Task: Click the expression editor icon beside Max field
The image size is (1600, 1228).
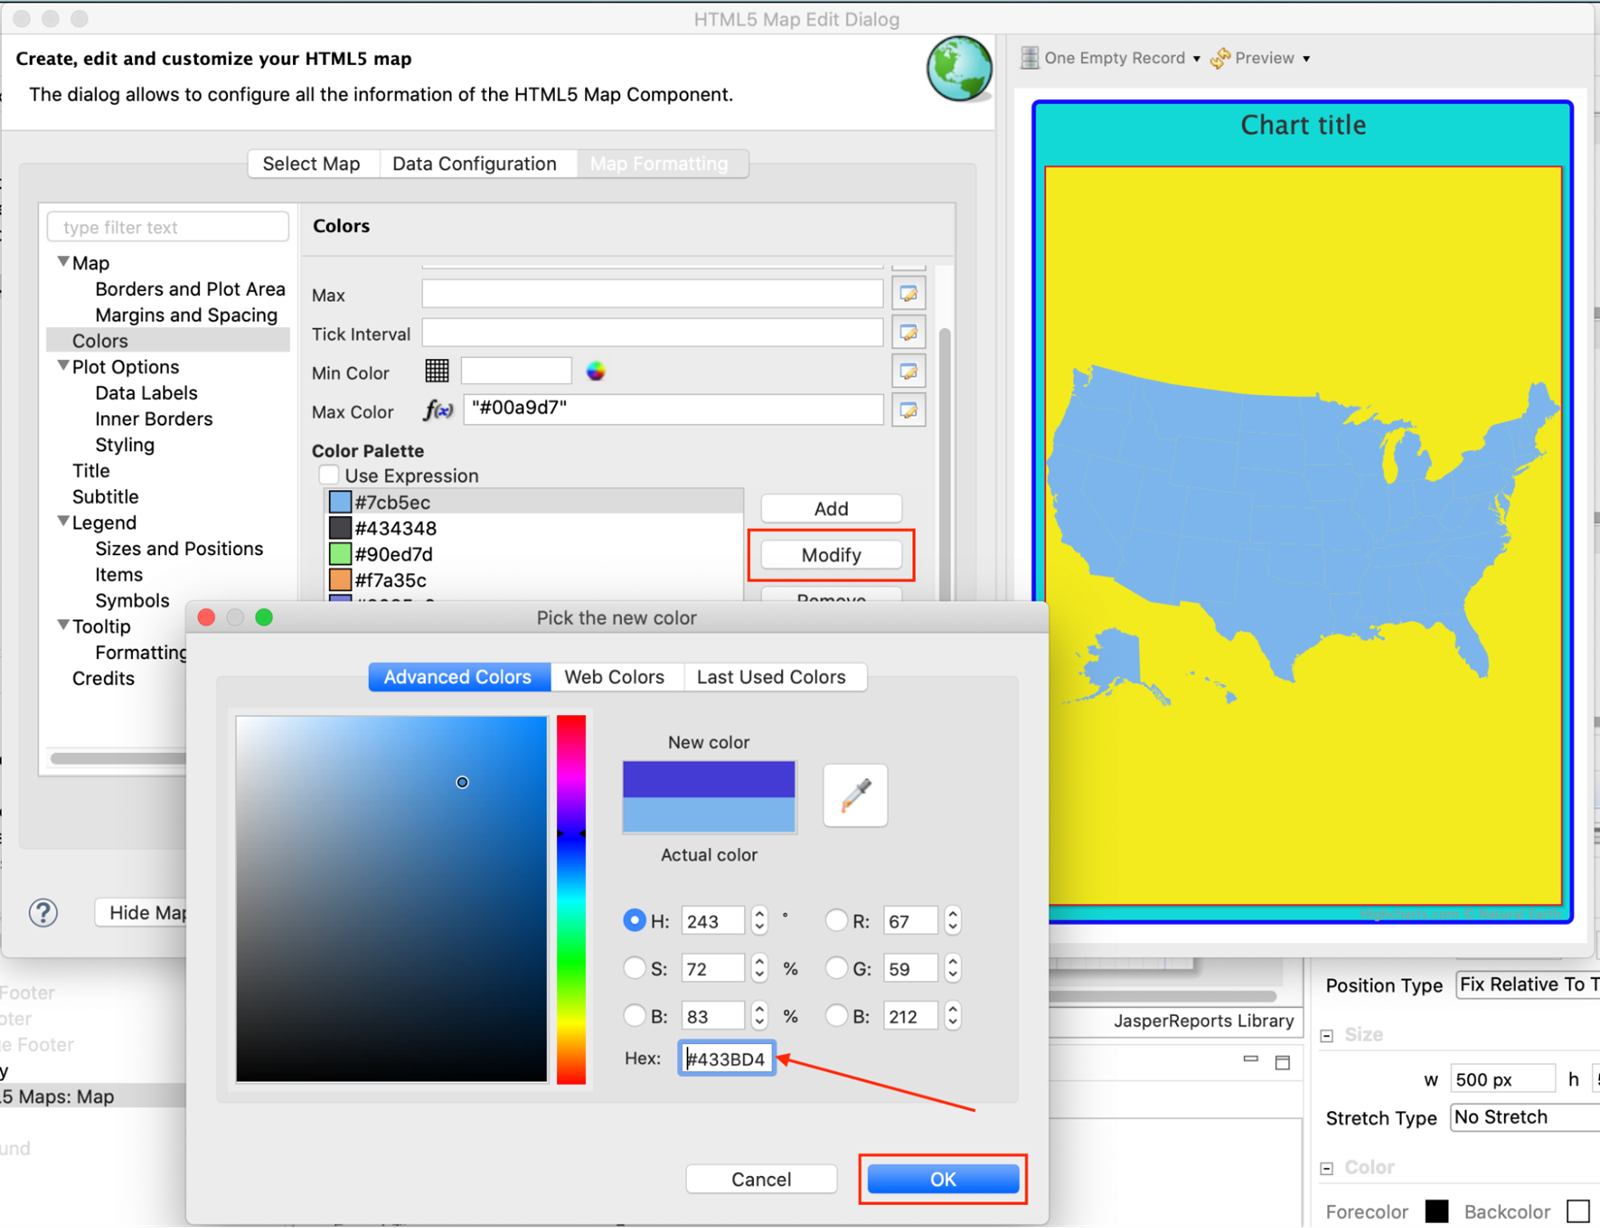Action: 908,294
